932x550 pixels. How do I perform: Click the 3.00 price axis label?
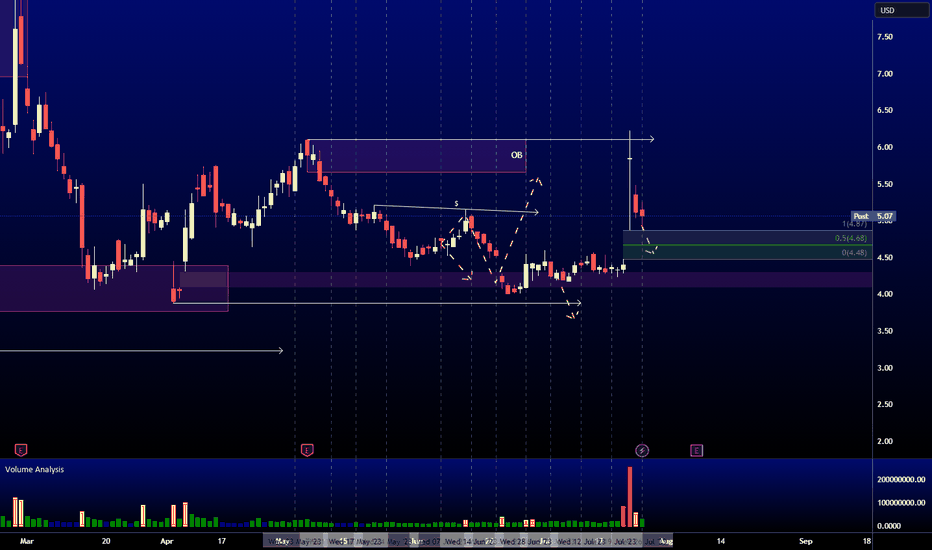[x=885, y=367]
